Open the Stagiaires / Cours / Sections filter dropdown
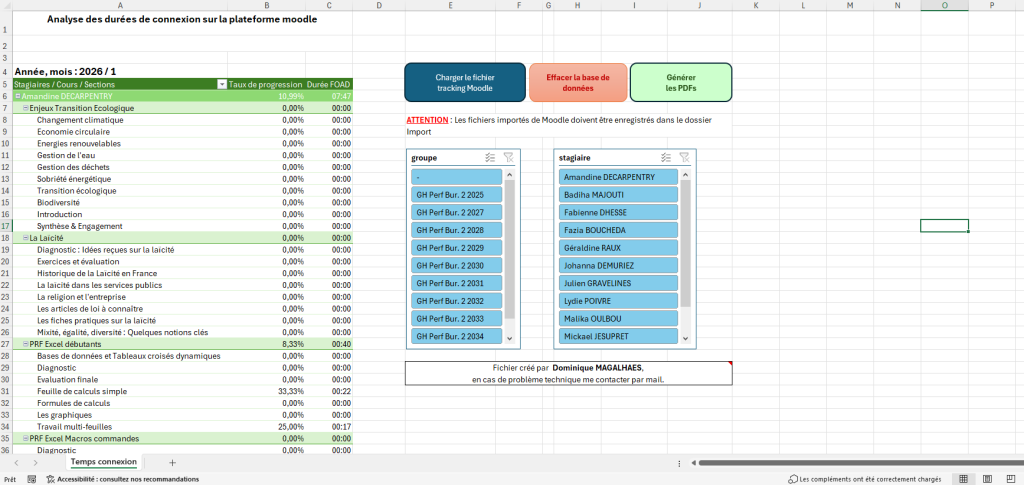Screen dimensions: 1024x485 [x=221, y=84]
